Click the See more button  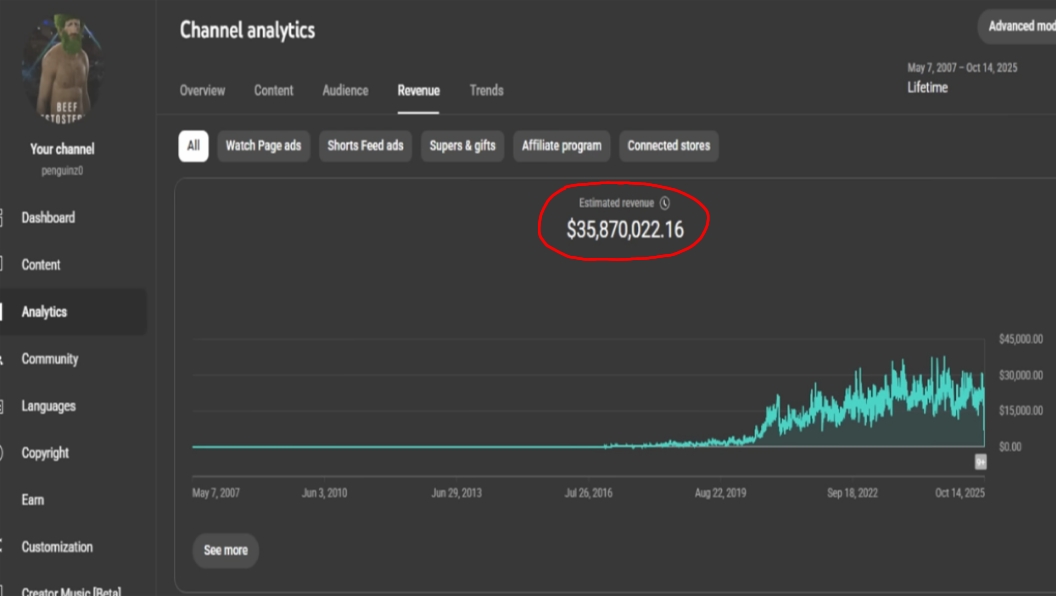(x=226, y=550)
